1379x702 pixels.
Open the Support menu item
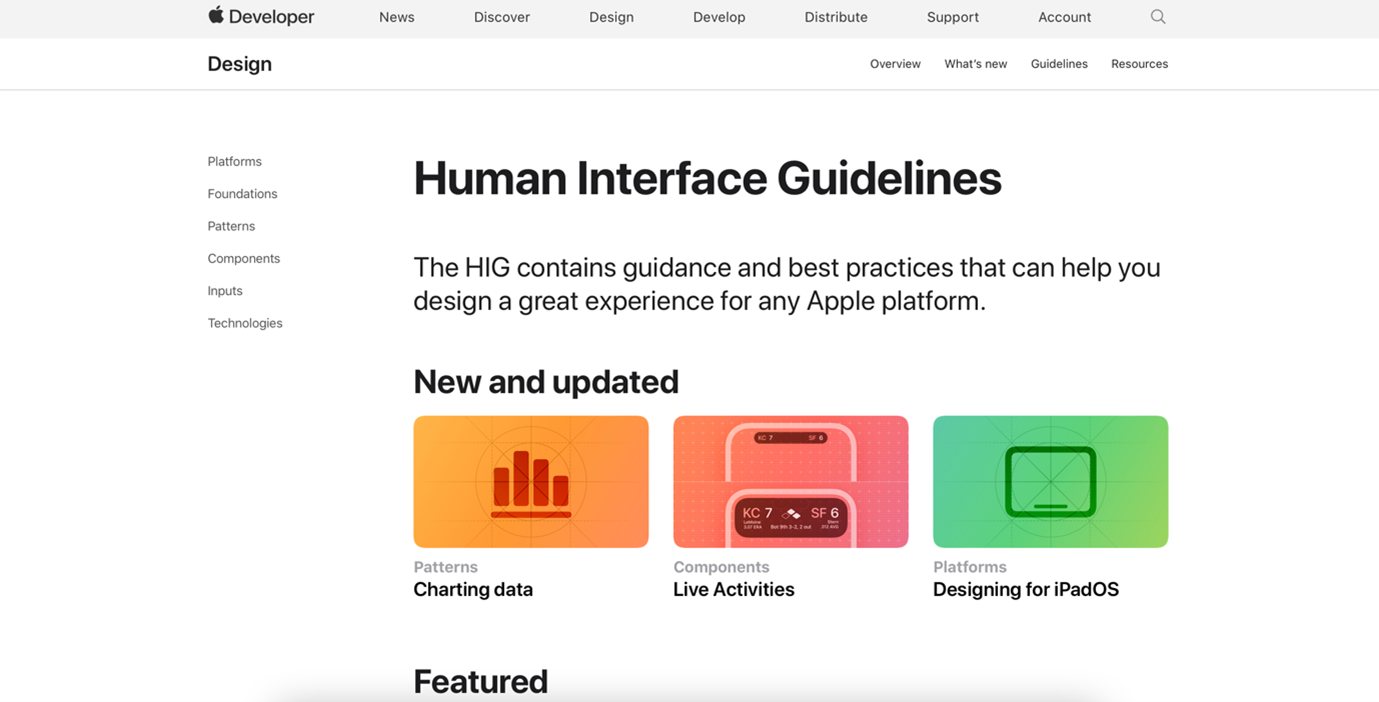[953, 17]
